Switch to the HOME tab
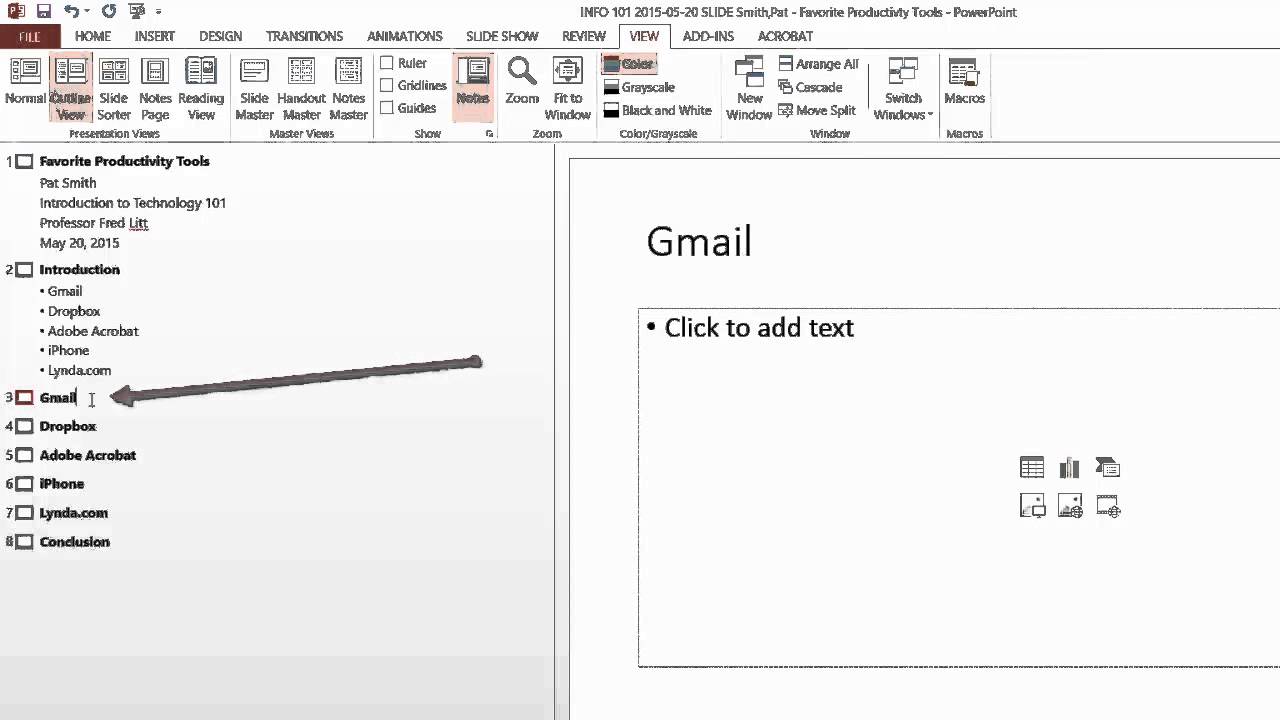 point(93,36)
